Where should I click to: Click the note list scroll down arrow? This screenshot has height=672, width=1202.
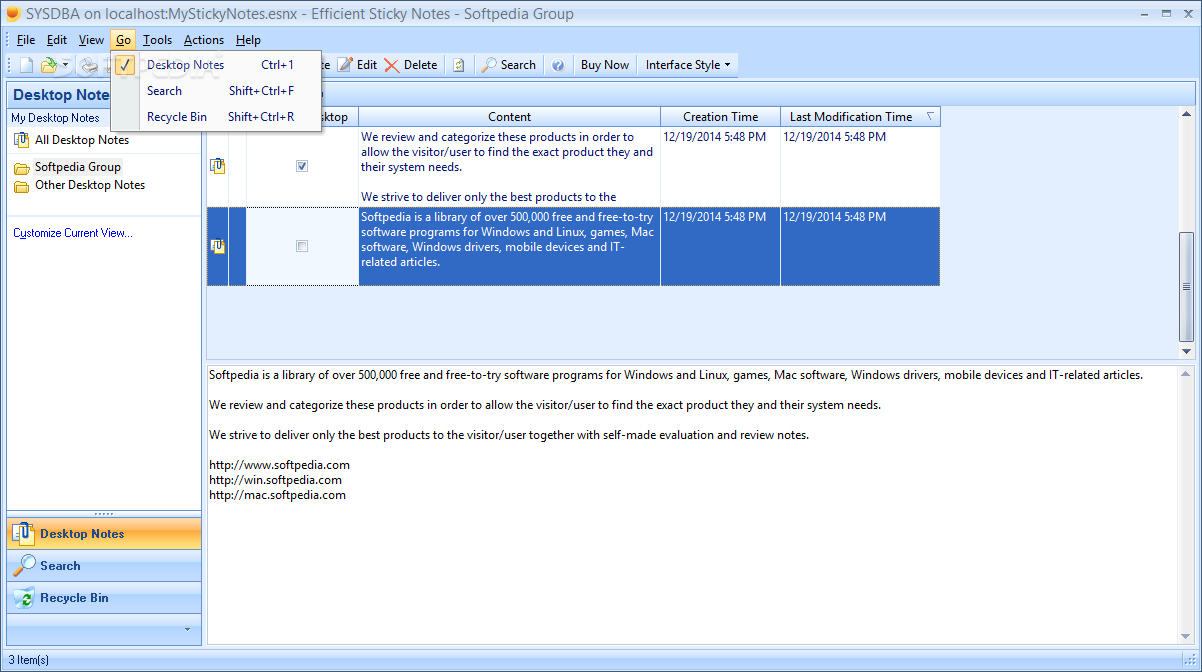pos(1187,351)
